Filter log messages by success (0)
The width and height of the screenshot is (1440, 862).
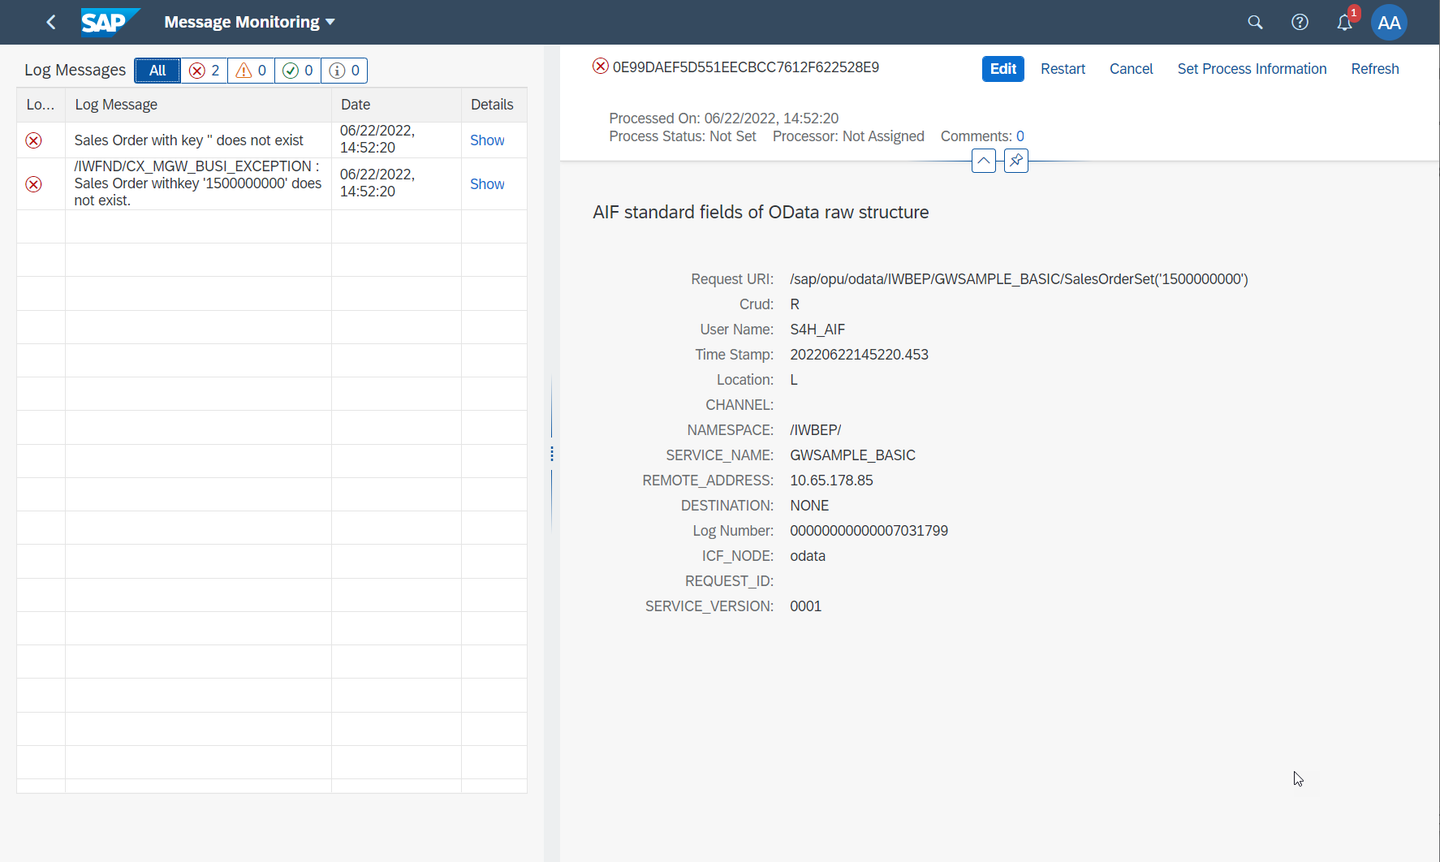pos(297,70)
